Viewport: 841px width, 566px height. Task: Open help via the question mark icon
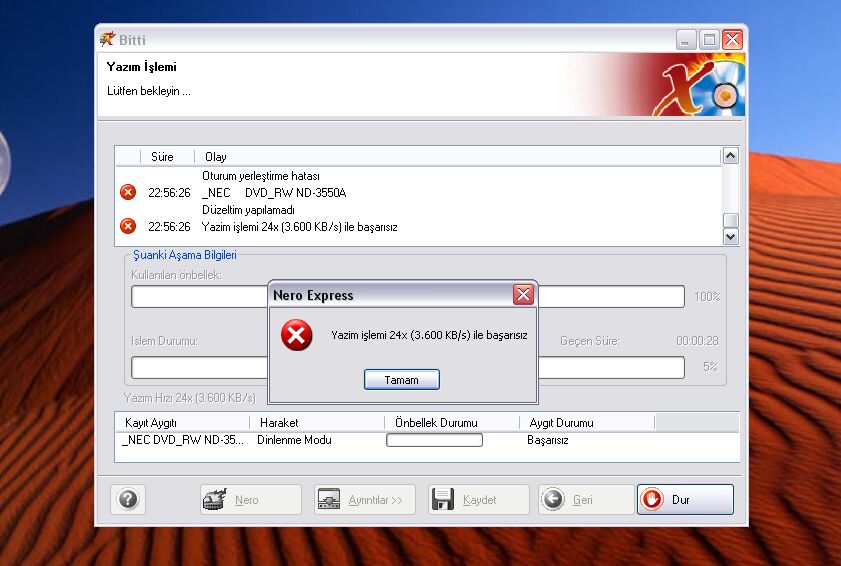[x=128, y=499]
